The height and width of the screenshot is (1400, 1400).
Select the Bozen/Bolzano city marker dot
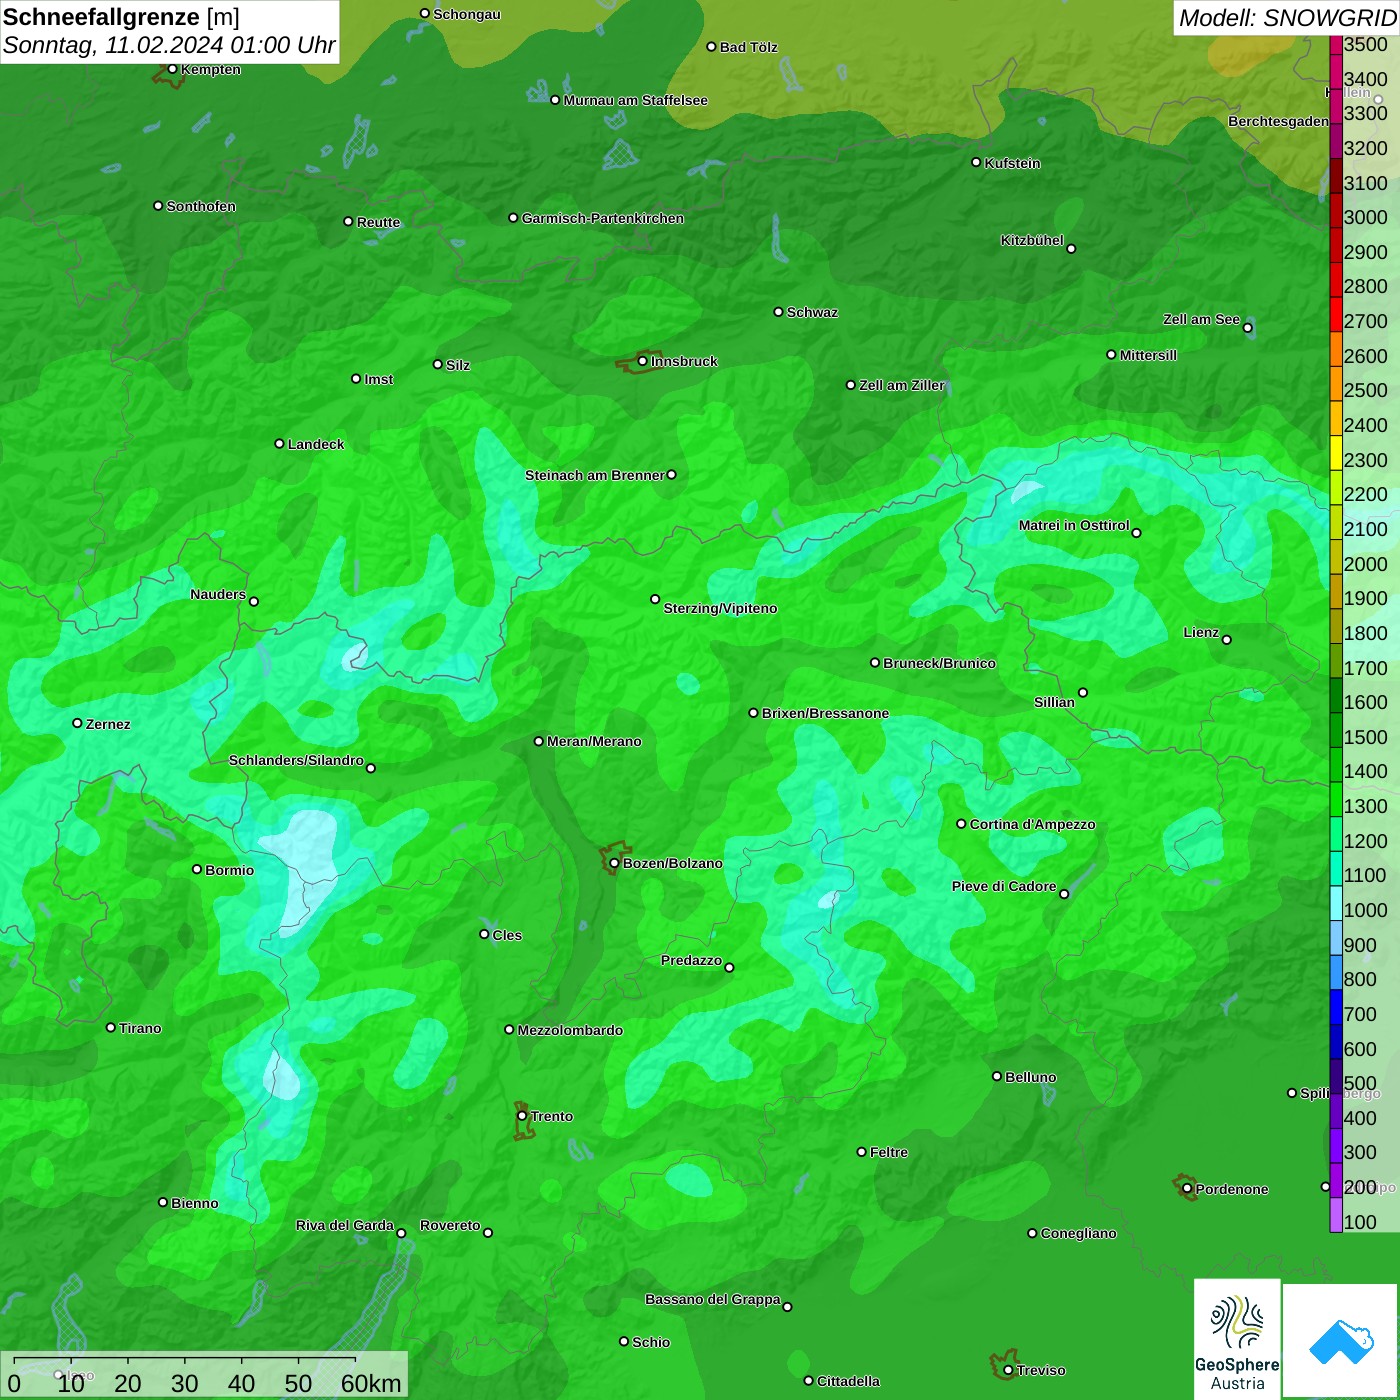click(614, 863)
